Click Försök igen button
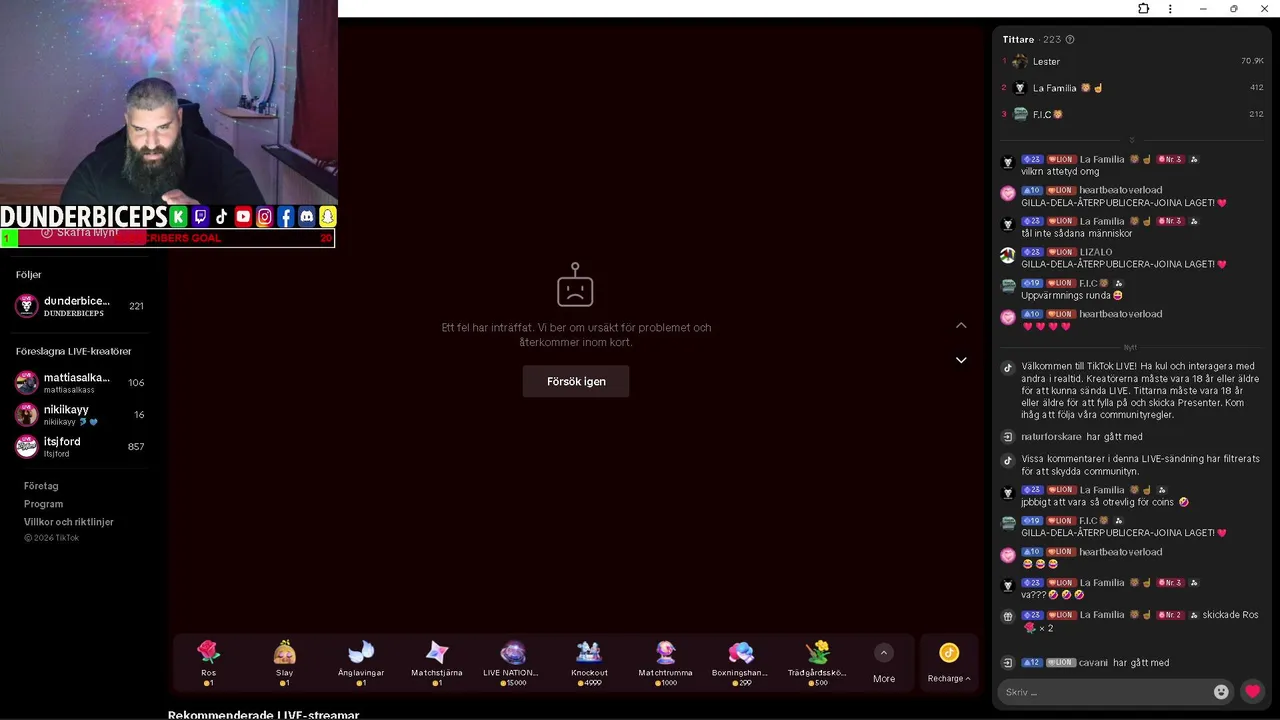This screenshot has height=720, width=1280. 576,381
